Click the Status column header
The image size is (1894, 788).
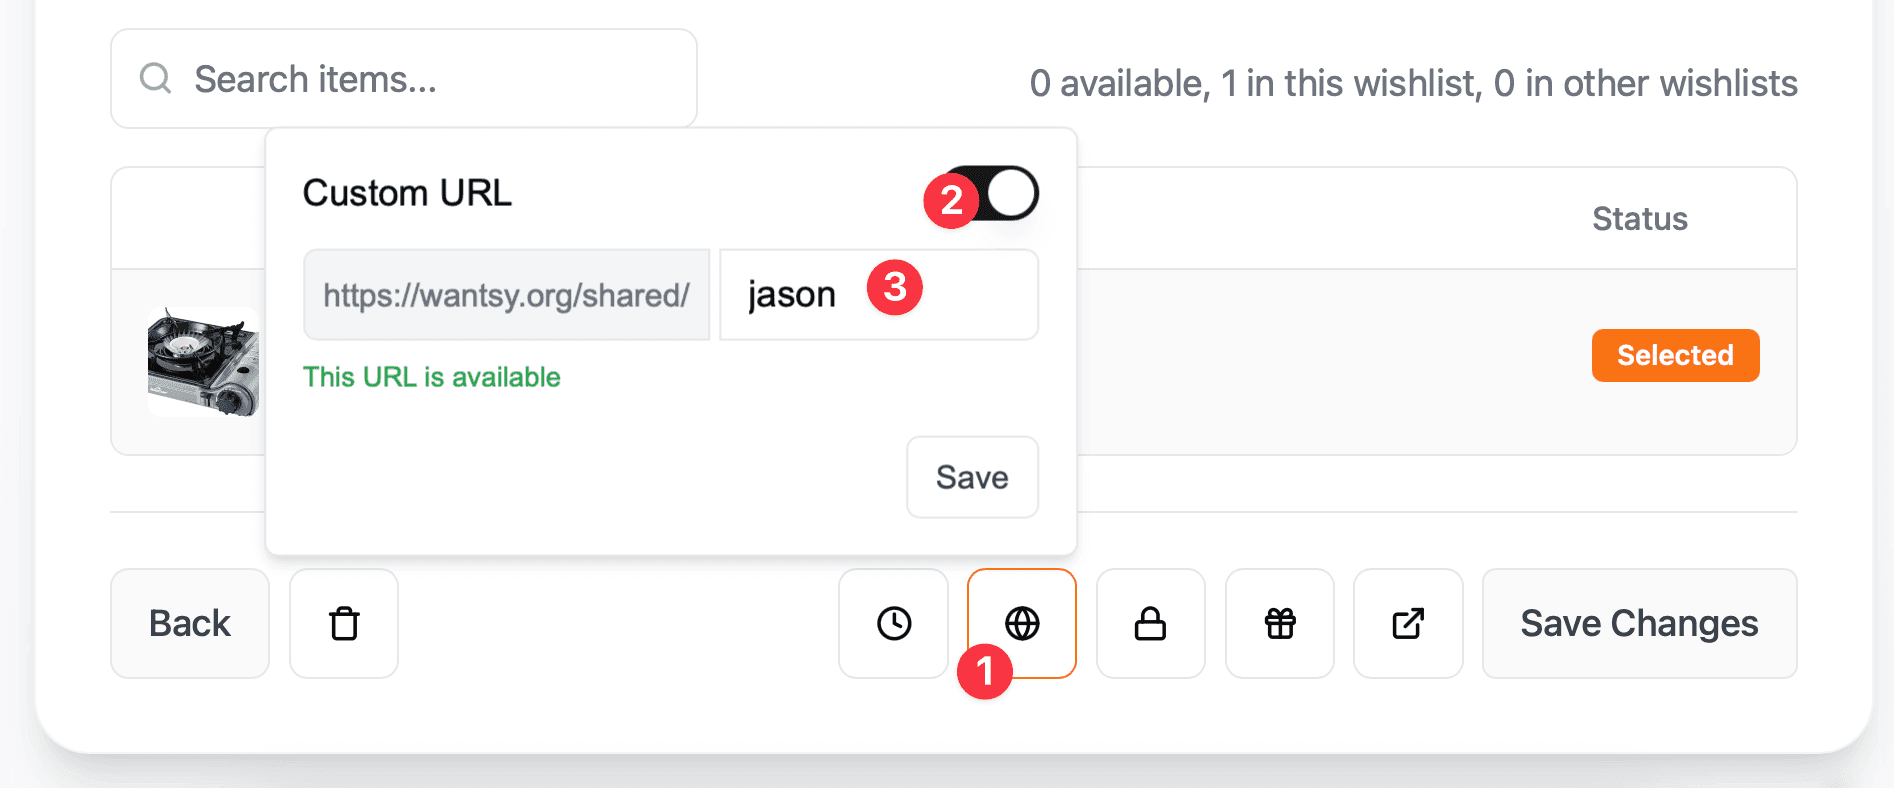tap(1639, 219)
